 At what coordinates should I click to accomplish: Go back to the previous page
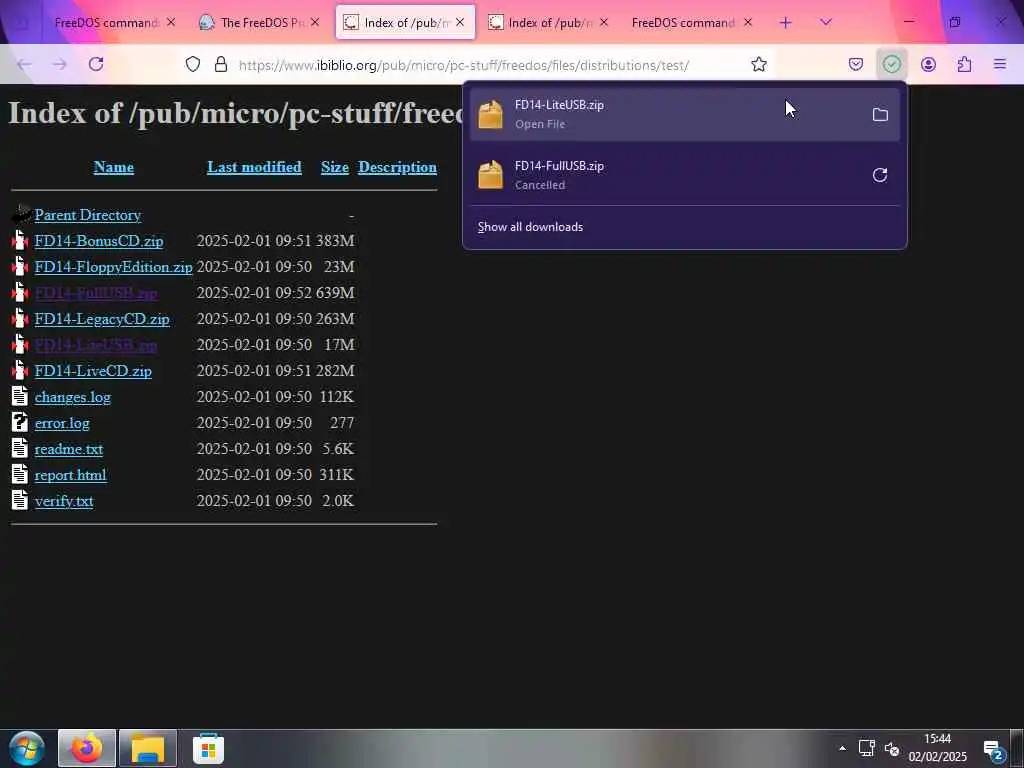click(x=24, y=64)
